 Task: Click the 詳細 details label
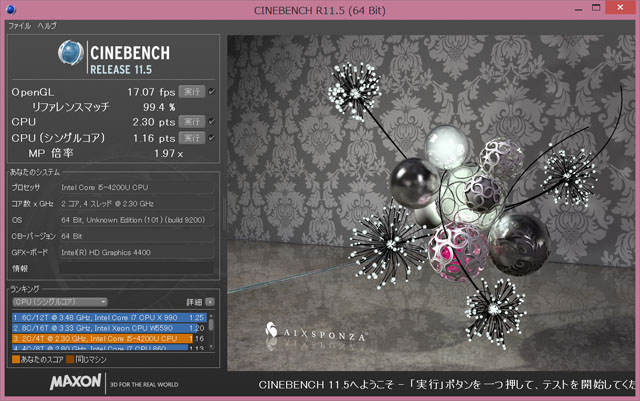tap(194, 302)
